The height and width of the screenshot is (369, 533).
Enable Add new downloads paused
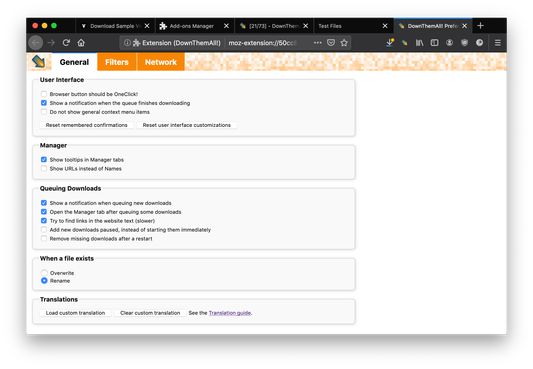(44, 230)
